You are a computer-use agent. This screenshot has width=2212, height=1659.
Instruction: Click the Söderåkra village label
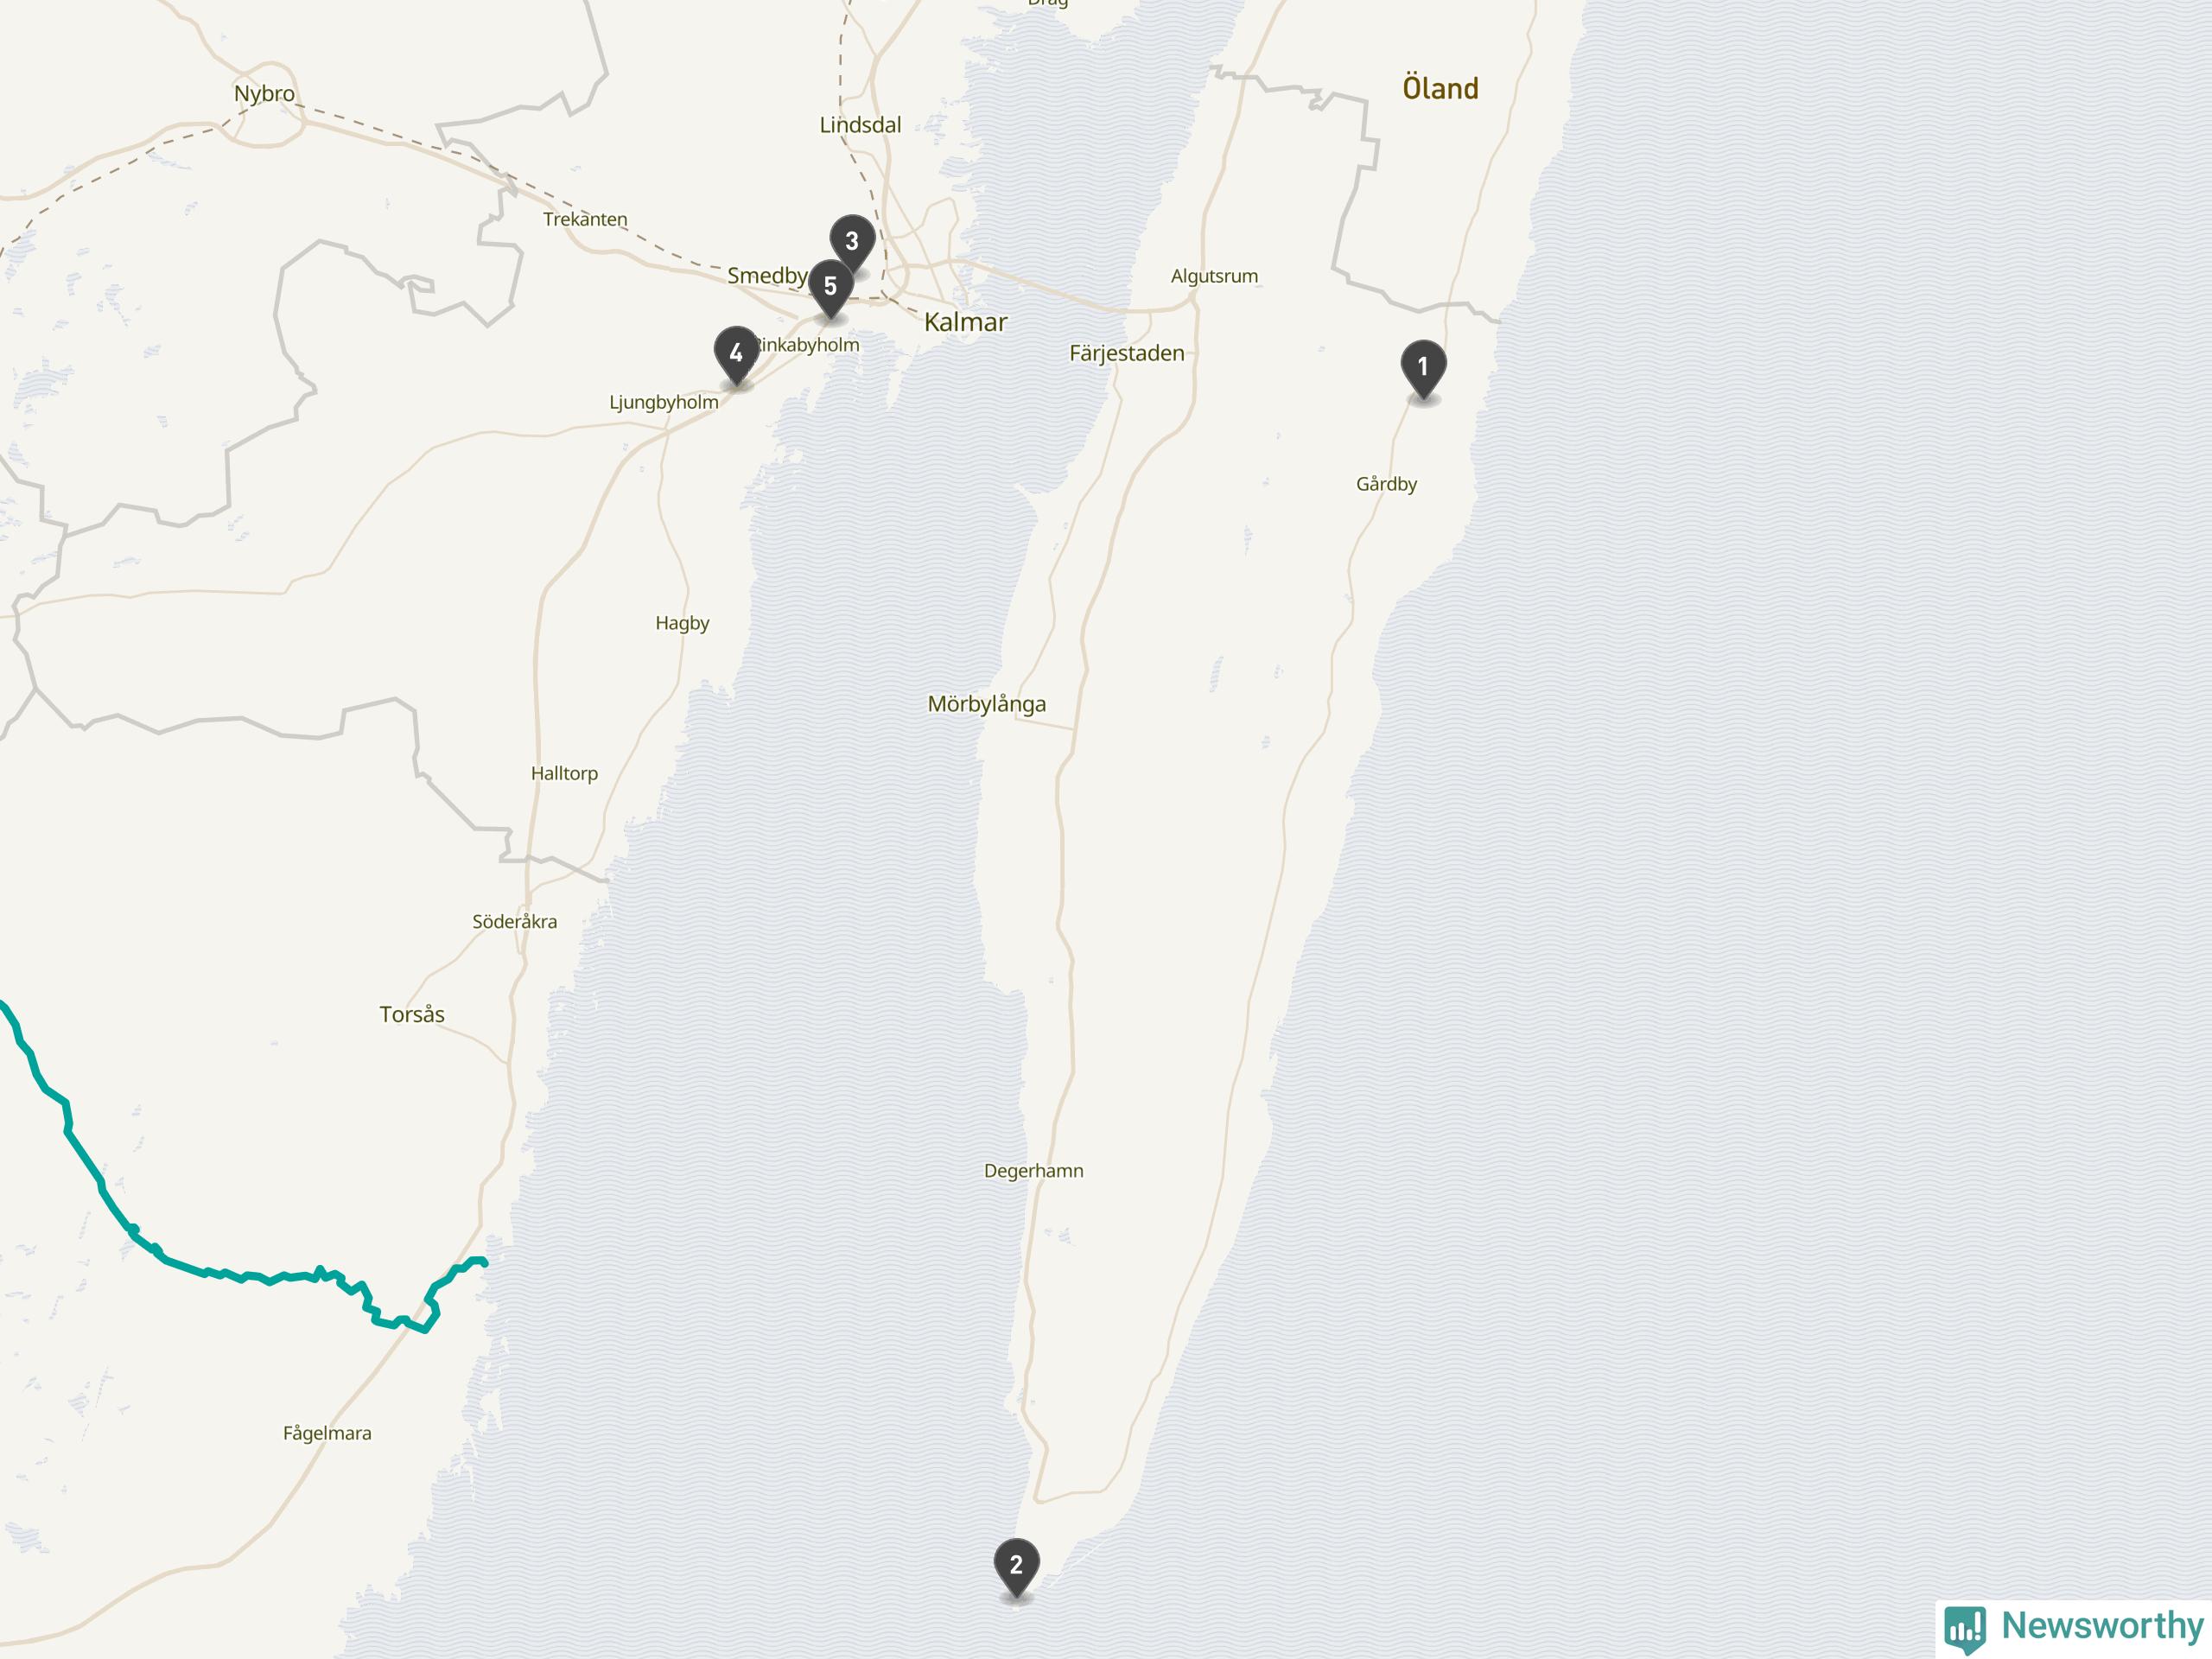(514, 922)
